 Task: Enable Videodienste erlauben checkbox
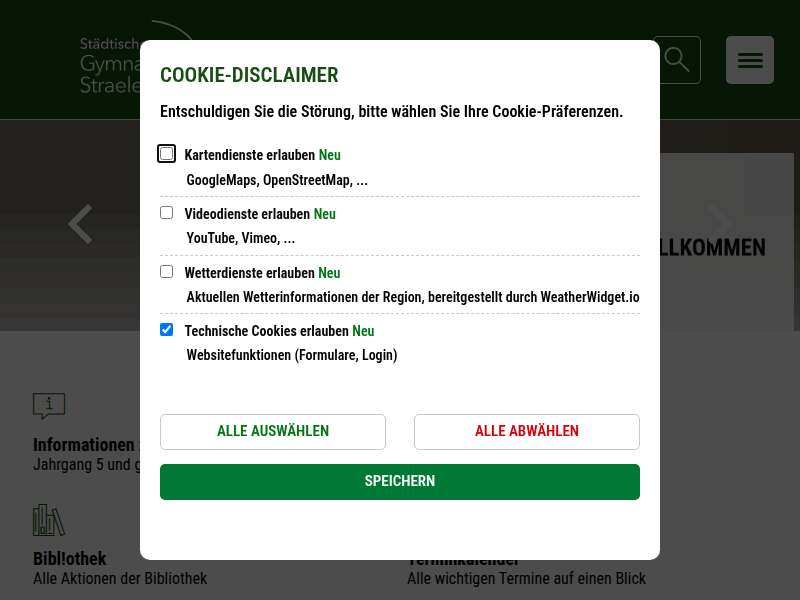(x=167, y=212)
